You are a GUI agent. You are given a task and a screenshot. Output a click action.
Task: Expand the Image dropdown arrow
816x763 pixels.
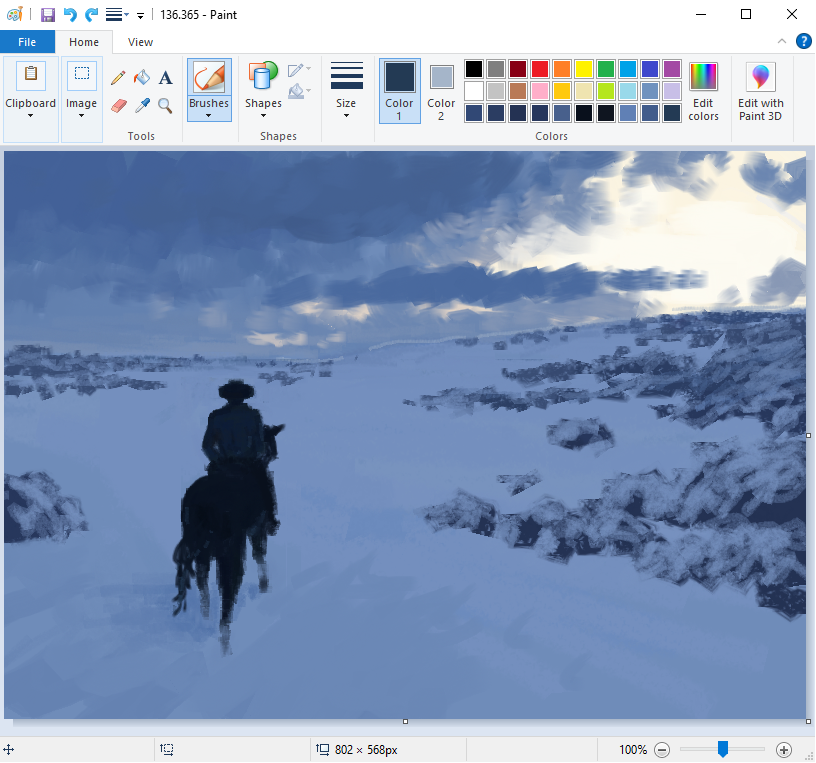[82, 116]
